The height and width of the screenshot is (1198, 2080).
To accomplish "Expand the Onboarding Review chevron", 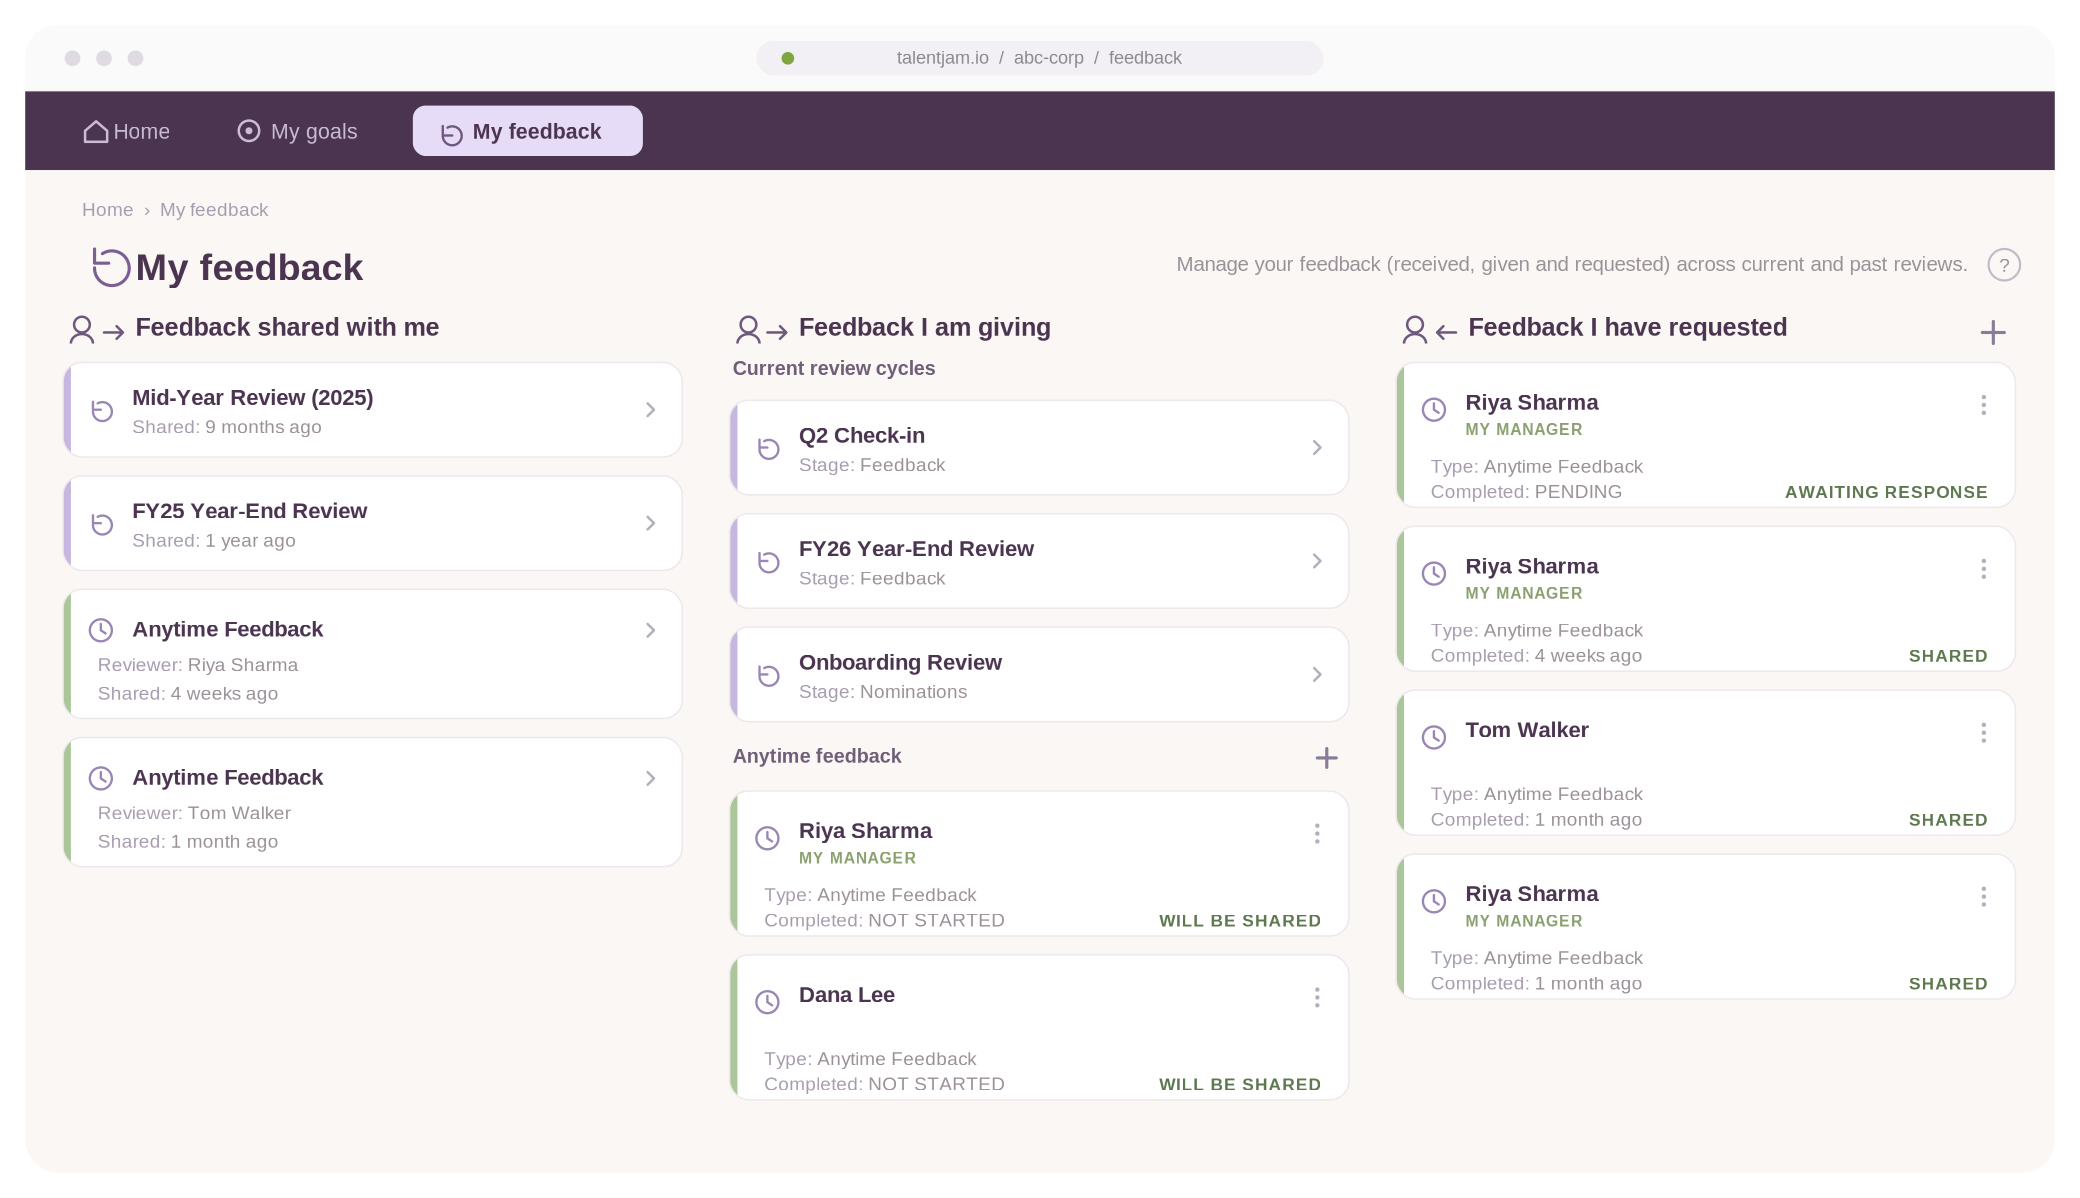I will pos(1317,675).
